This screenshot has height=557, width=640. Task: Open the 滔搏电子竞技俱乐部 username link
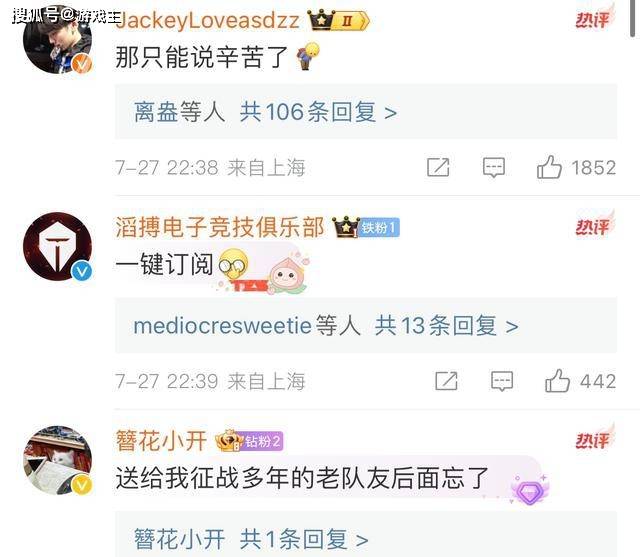pos(220,227)
